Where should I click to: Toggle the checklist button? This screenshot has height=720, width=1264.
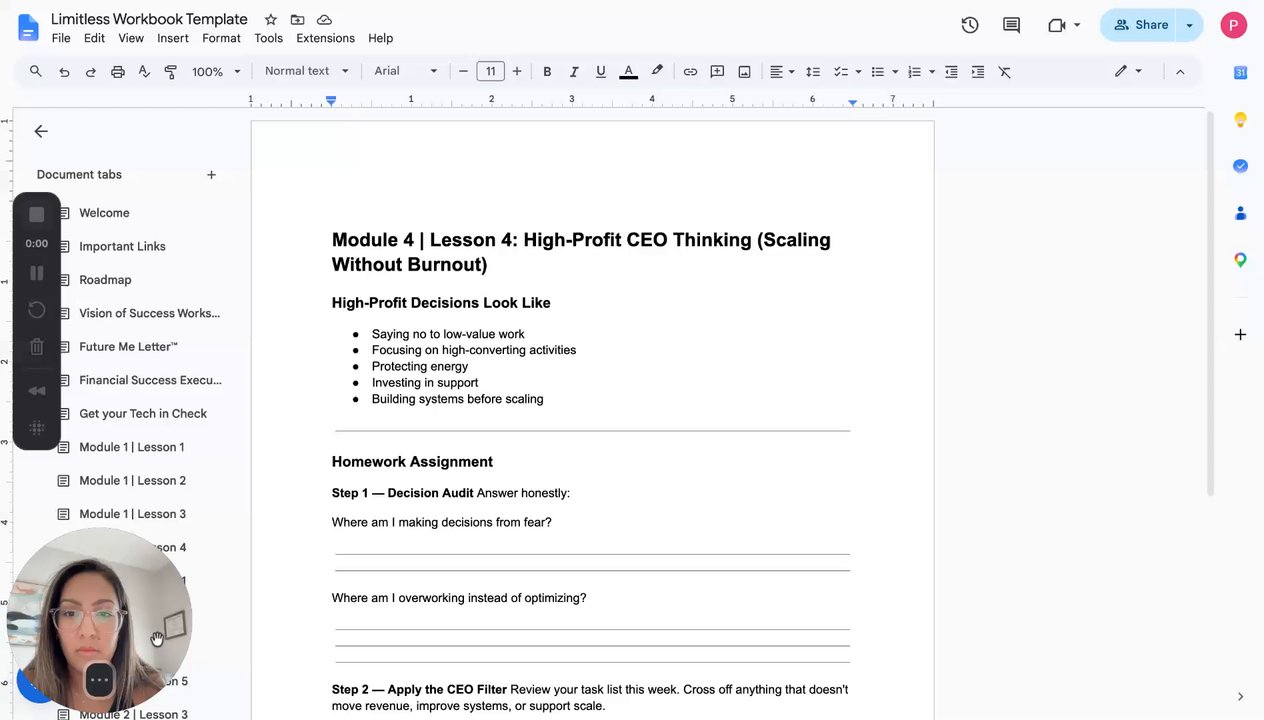pos(841,71)
